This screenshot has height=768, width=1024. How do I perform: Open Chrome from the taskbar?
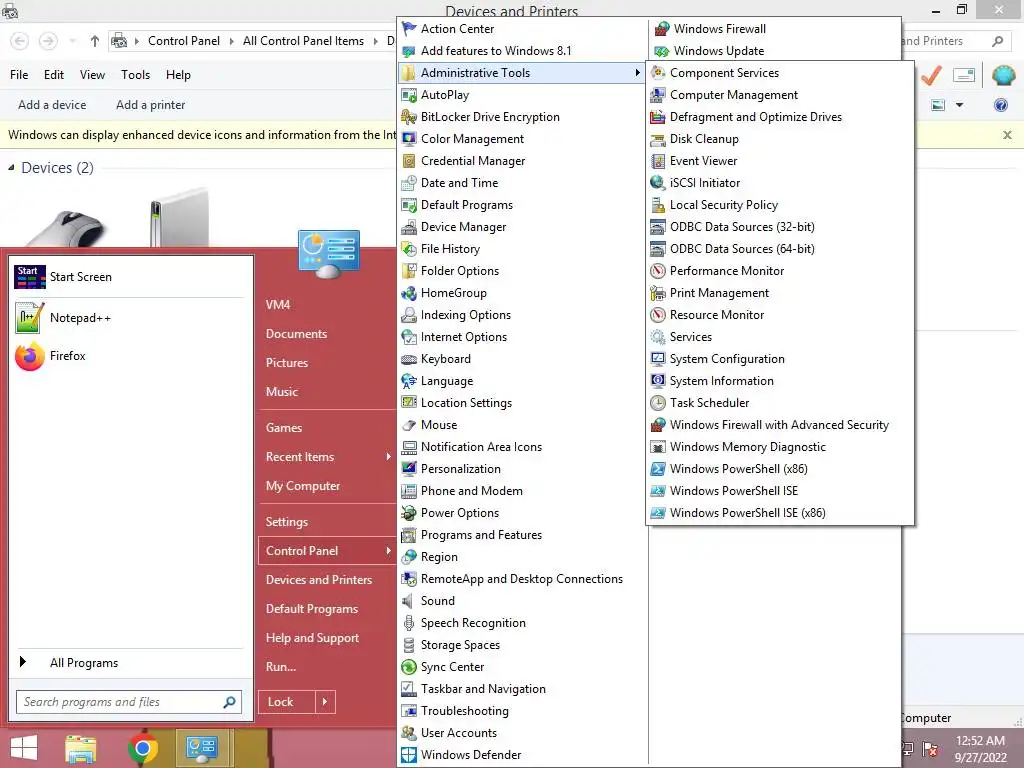click(x=142, y=748)
